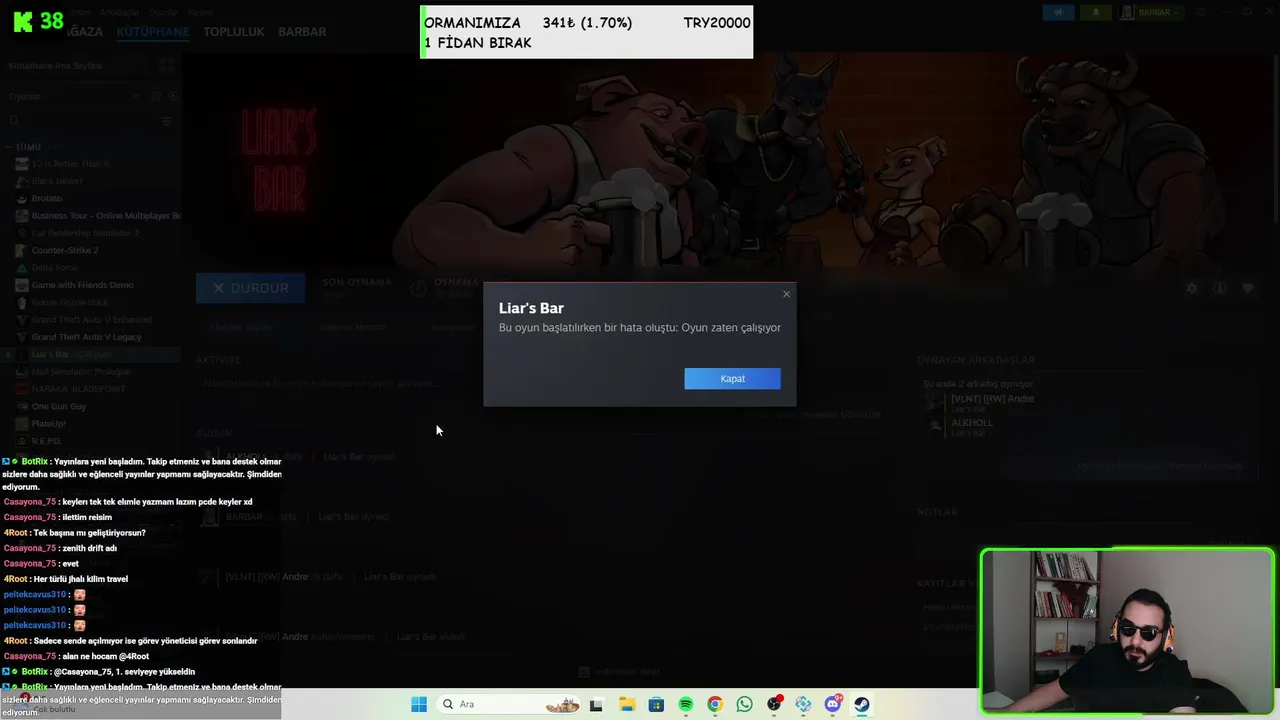
Task: Click the streamer webcam overlay
Action: coord(1127,631)
